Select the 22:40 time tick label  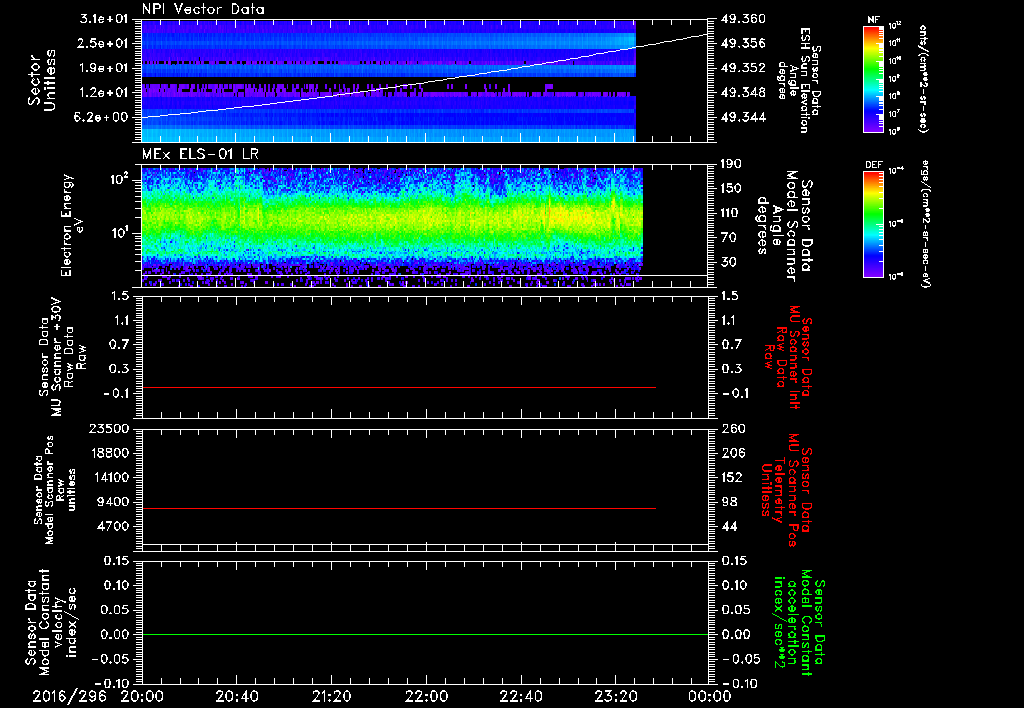520,696
